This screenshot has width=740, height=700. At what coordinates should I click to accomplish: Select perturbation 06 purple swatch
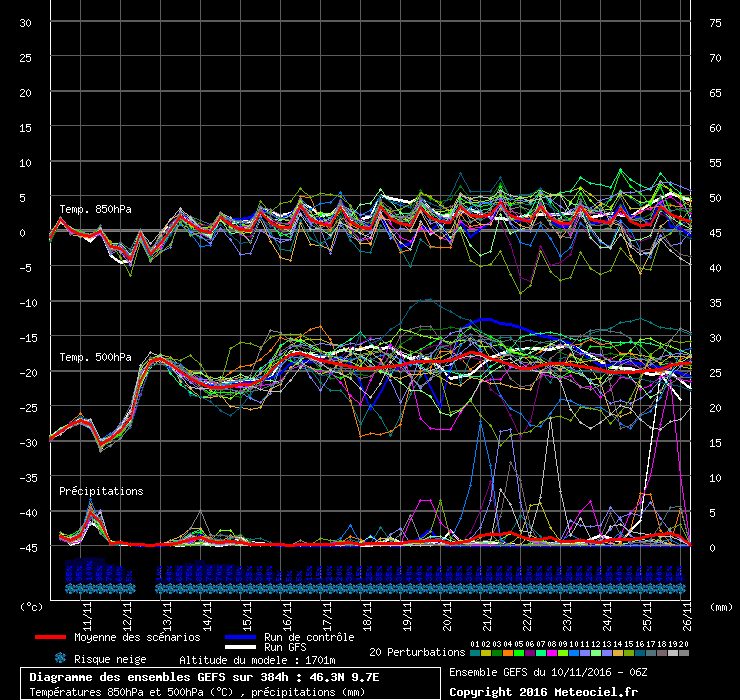click(x=530, y=653)
